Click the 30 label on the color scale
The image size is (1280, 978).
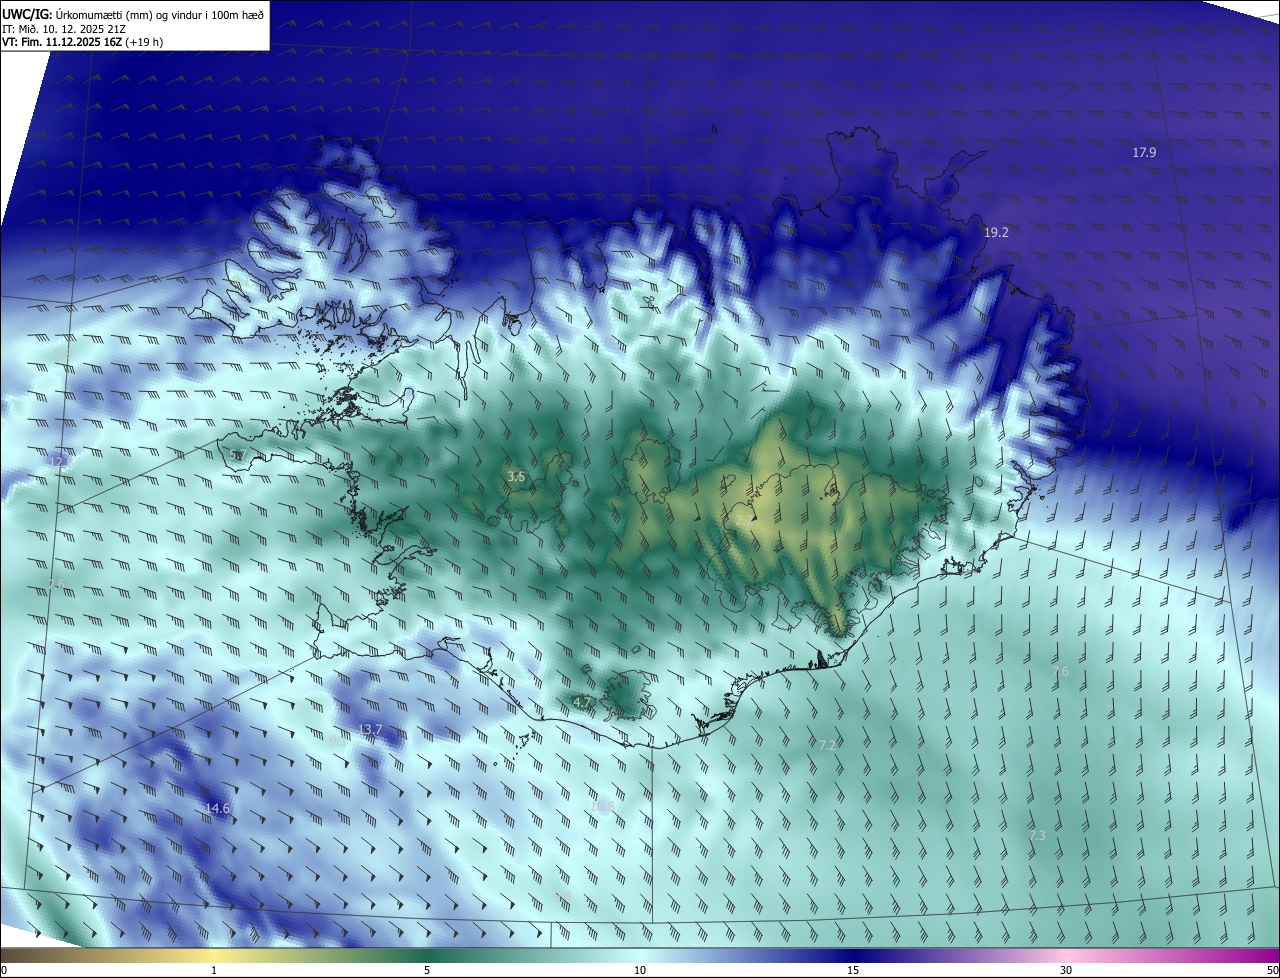(1066, 970)
